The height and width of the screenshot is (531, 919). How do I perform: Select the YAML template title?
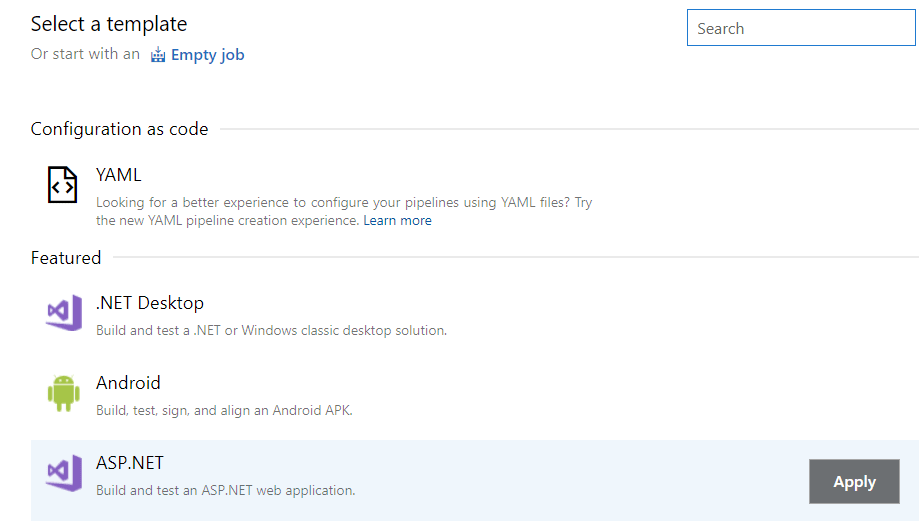tap(119, 175)
